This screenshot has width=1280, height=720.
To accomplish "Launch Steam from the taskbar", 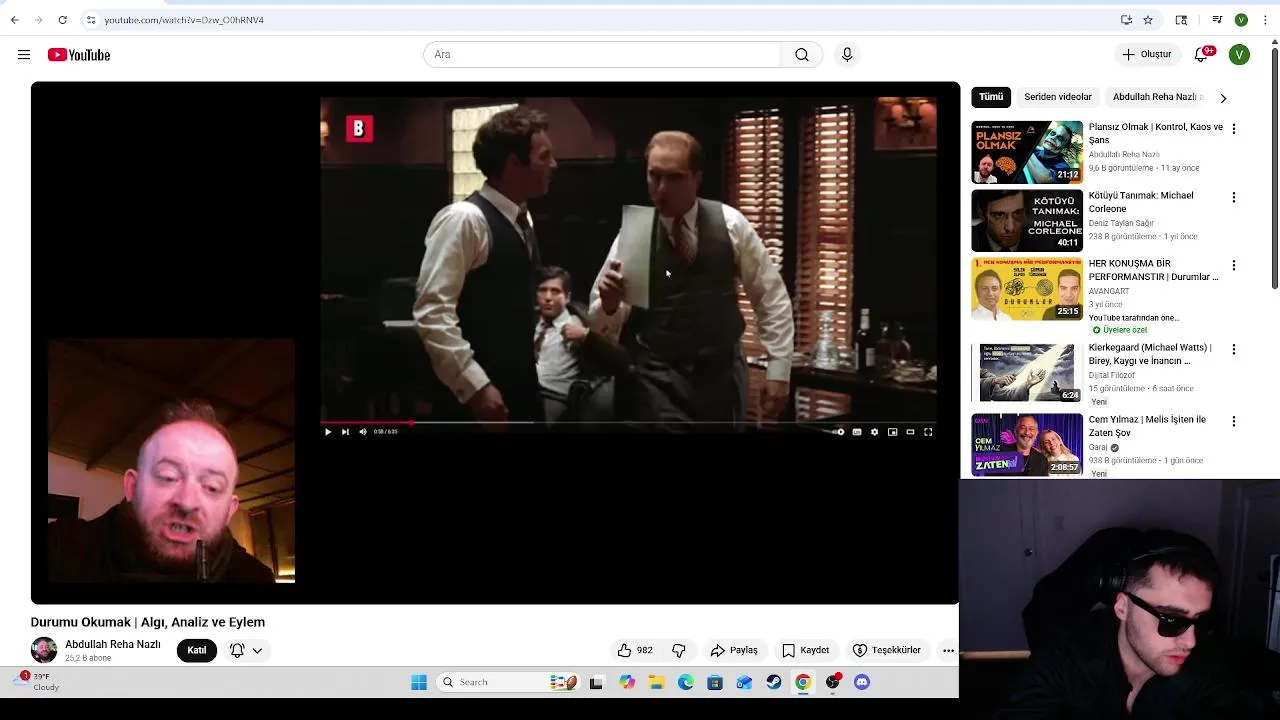I will point(773,682).
